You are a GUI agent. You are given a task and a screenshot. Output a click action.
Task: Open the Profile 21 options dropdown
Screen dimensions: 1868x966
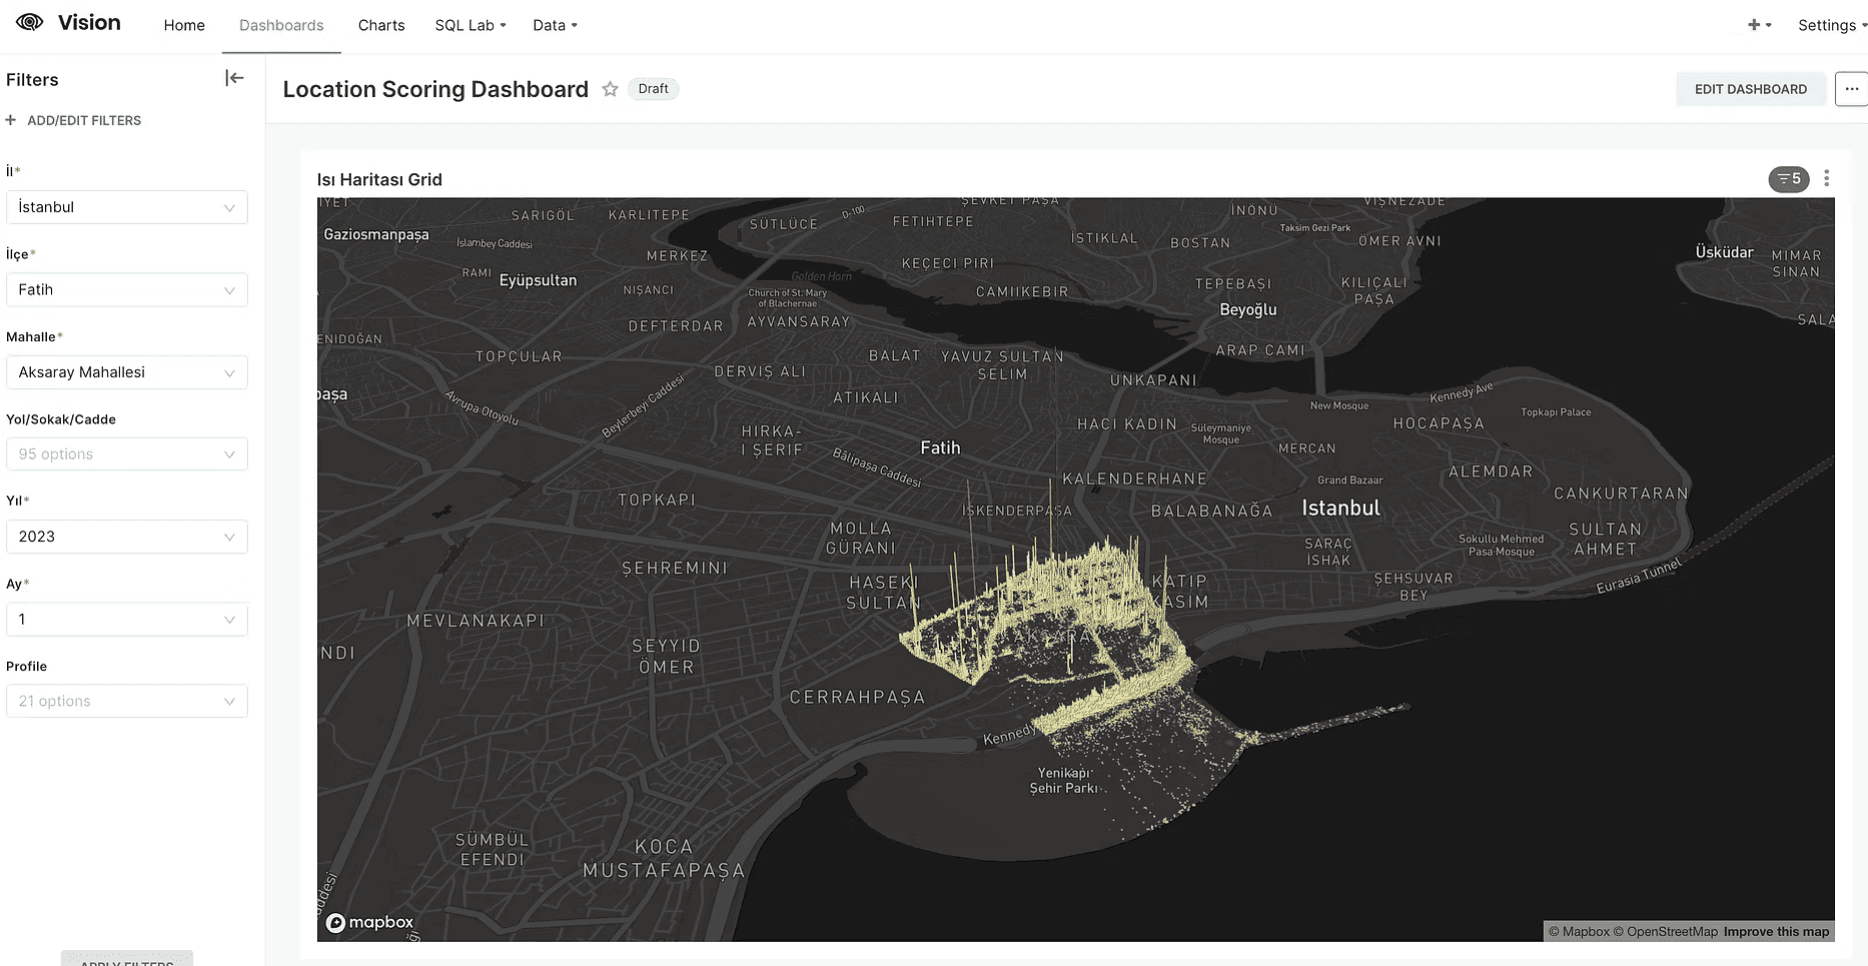[x=127, y=701]
